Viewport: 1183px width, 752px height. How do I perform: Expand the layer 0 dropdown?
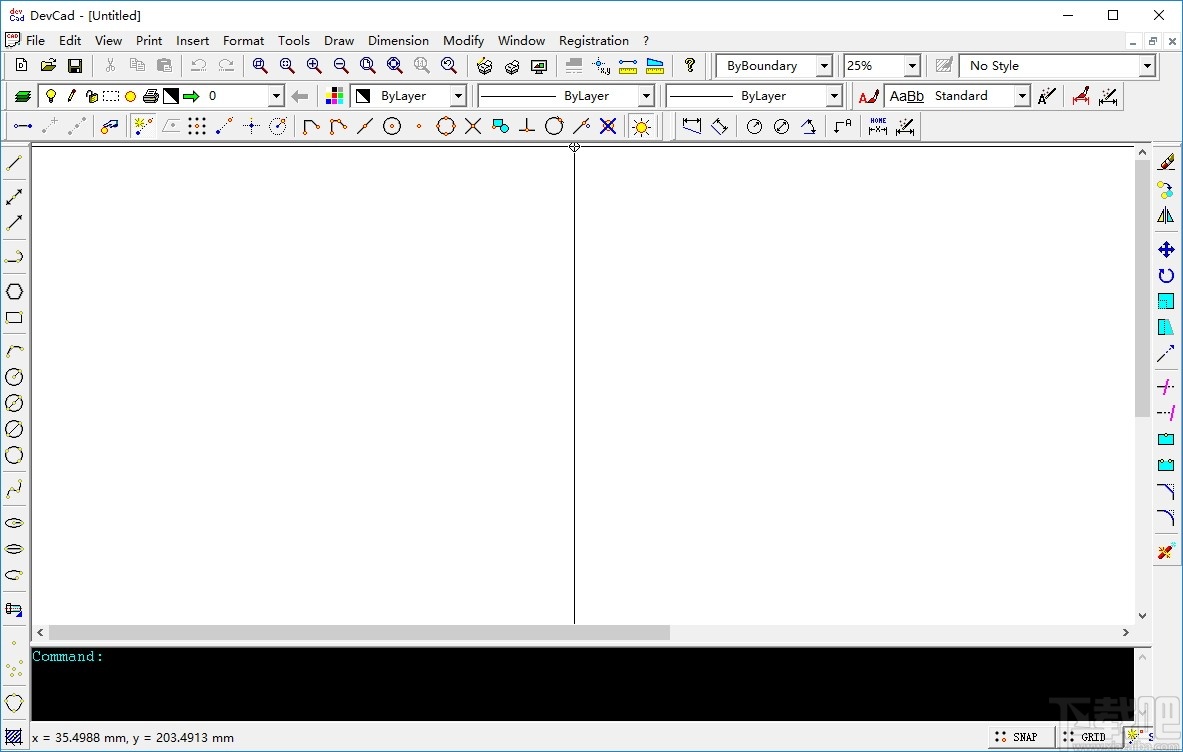[276, 96]
